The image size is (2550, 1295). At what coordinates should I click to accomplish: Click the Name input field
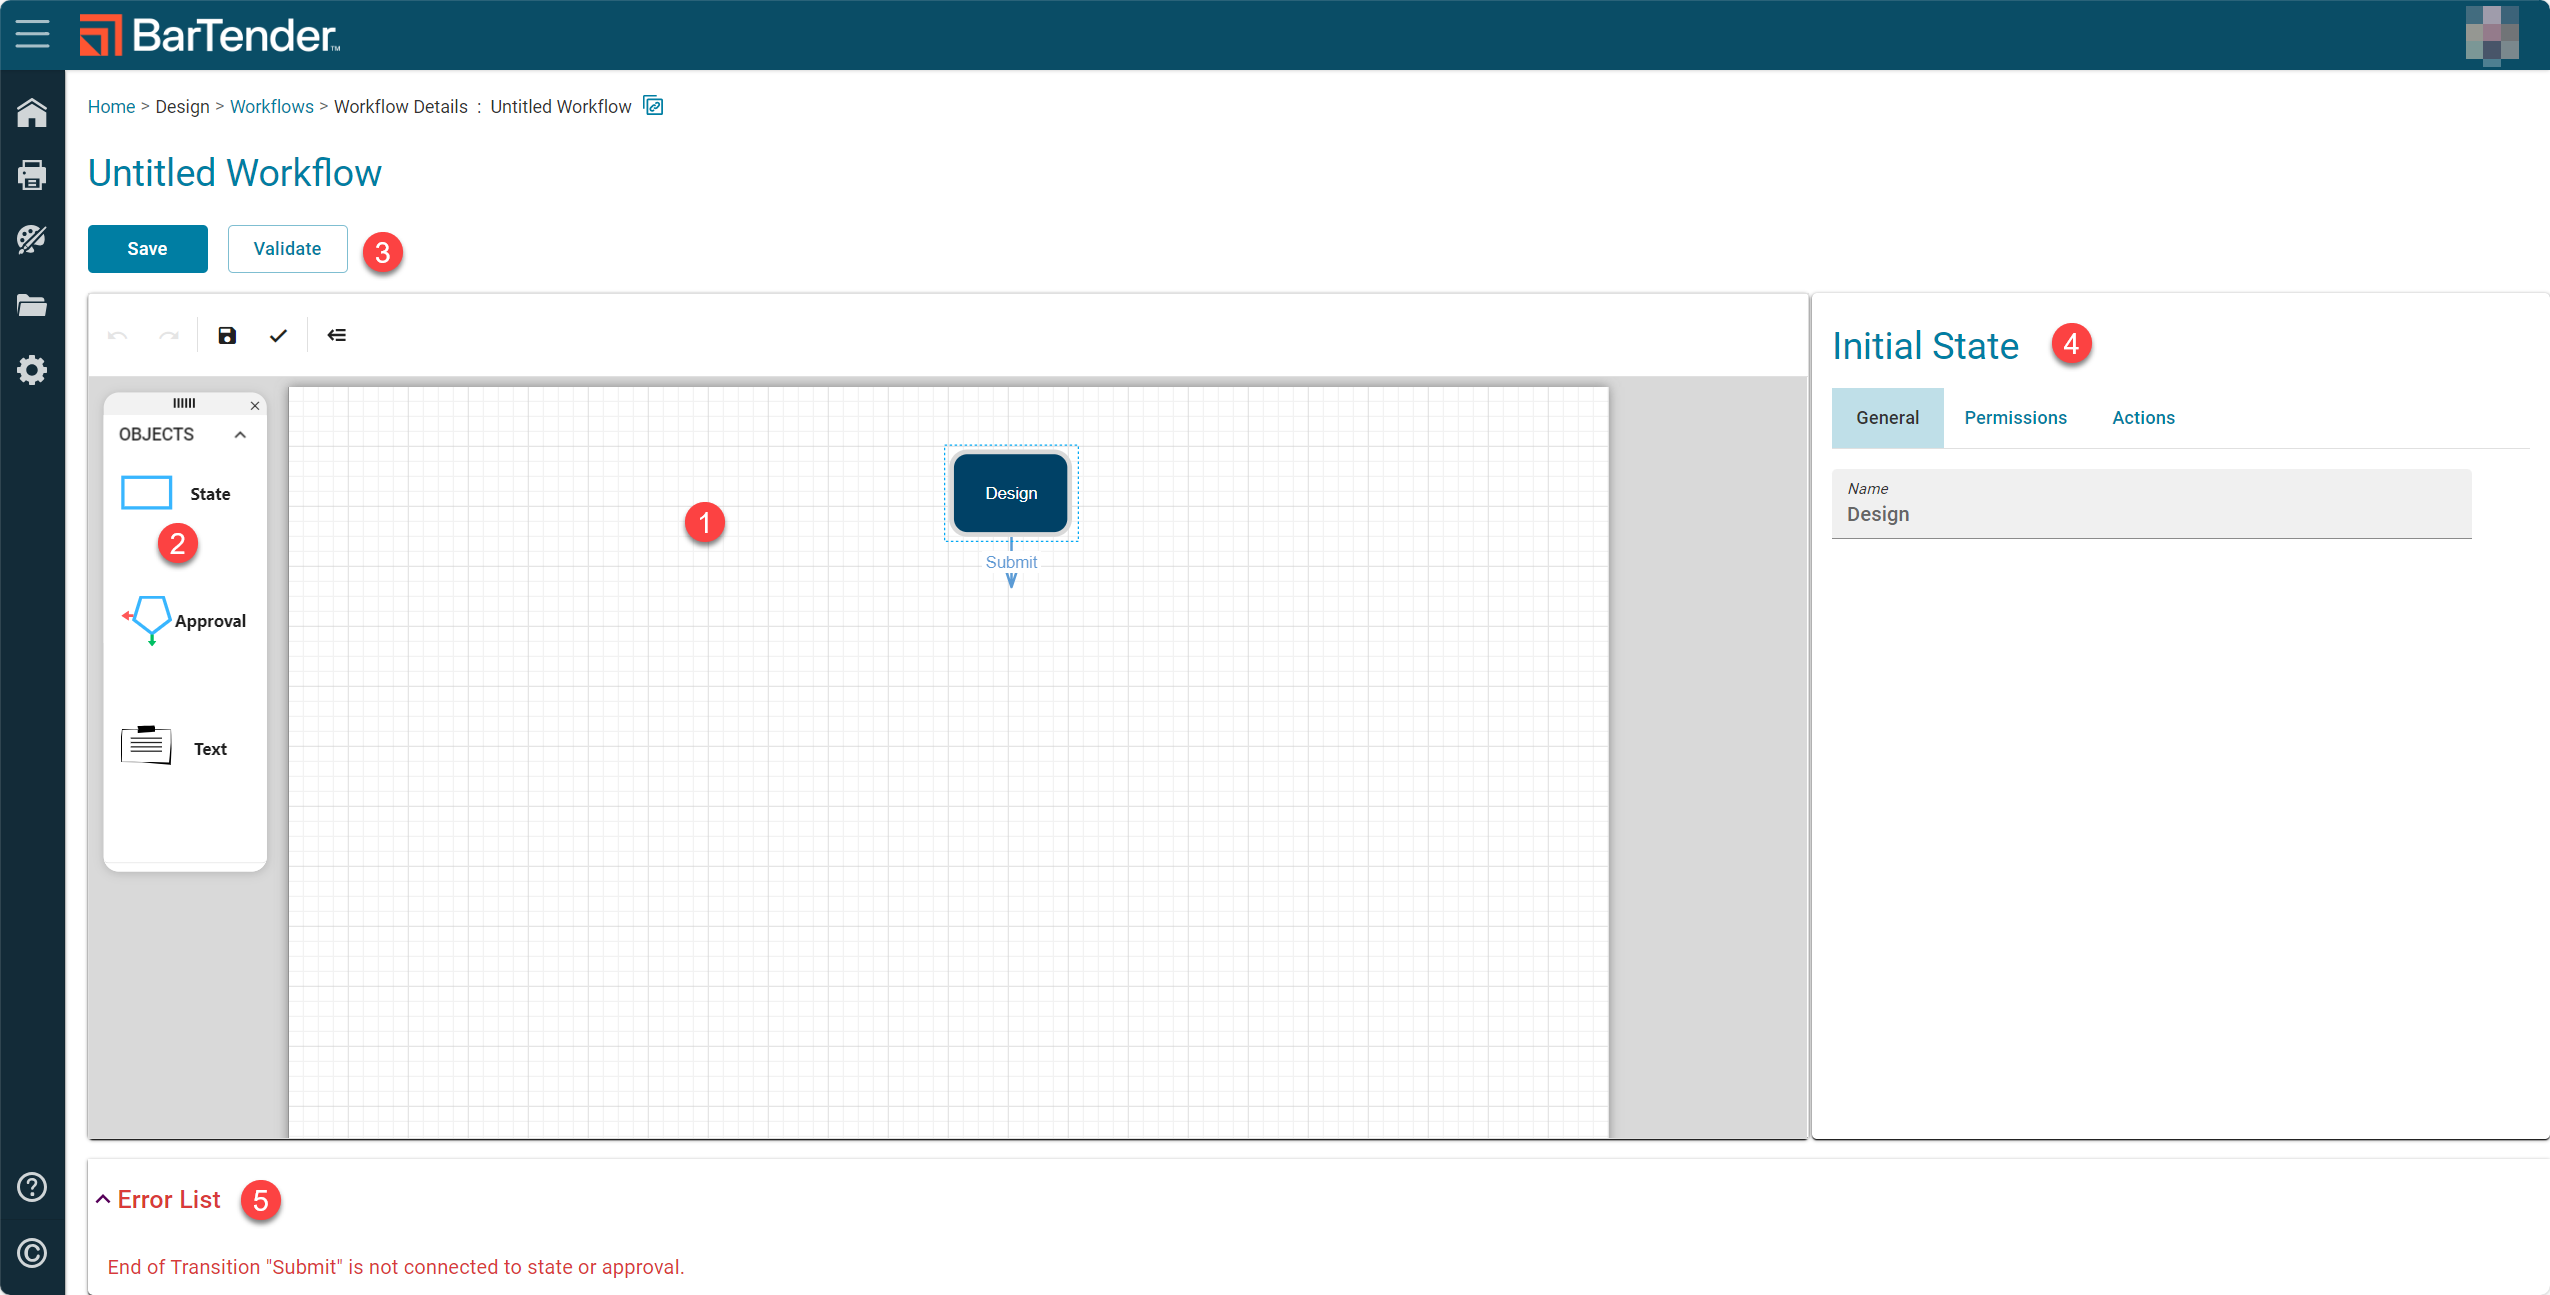click(2151, 504)
